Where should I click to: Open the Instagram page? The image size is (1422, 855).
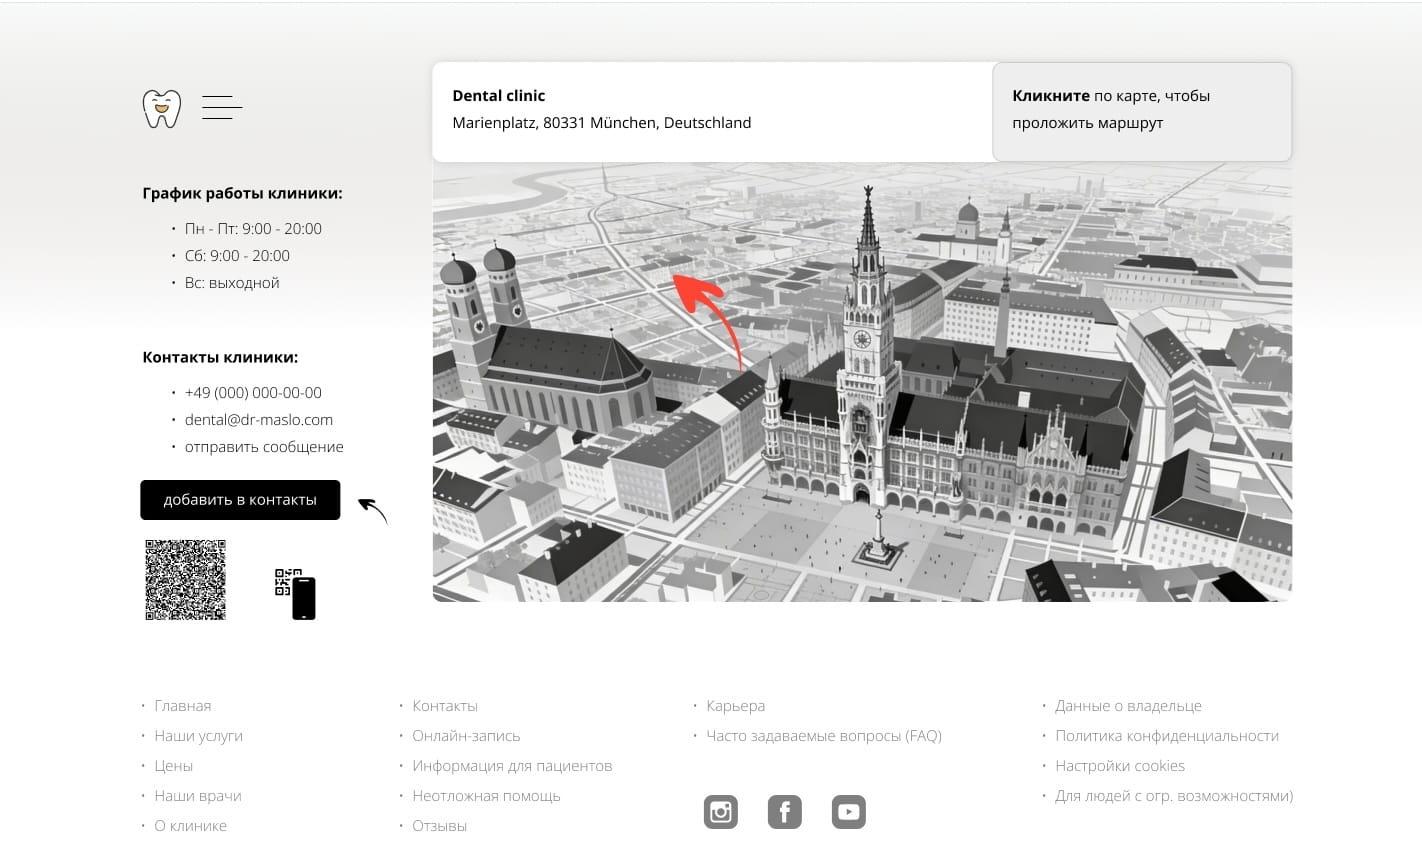720,812
